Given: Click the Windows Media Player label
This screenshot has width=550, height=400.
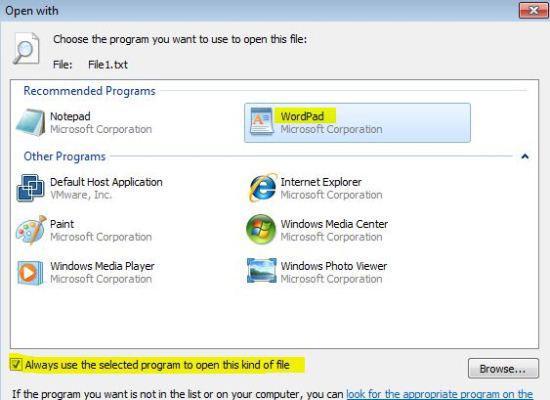Looking at the screenshot, I should [102, 266].
